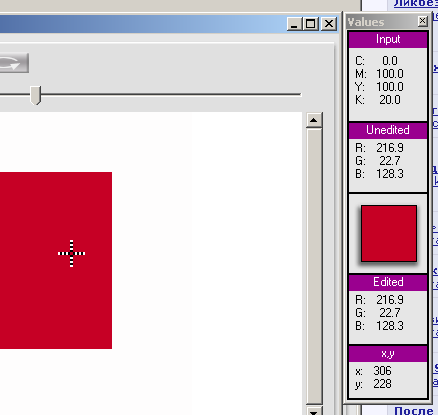Select the slider thumb handle

coord(35,95)
